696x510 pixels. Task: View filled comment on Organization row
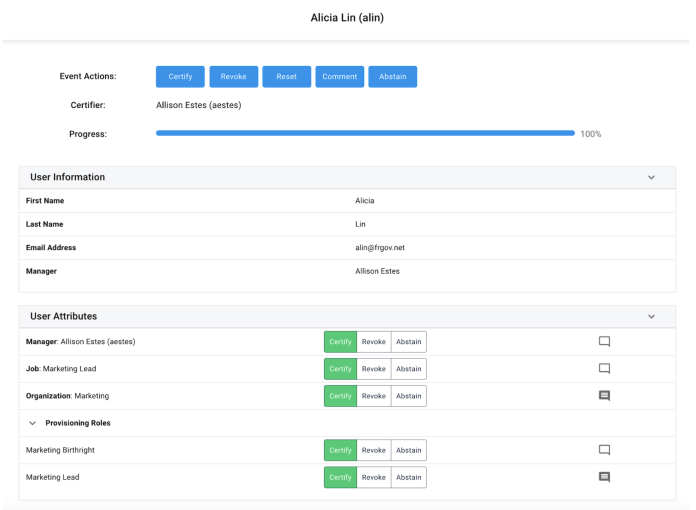[604, 396]
